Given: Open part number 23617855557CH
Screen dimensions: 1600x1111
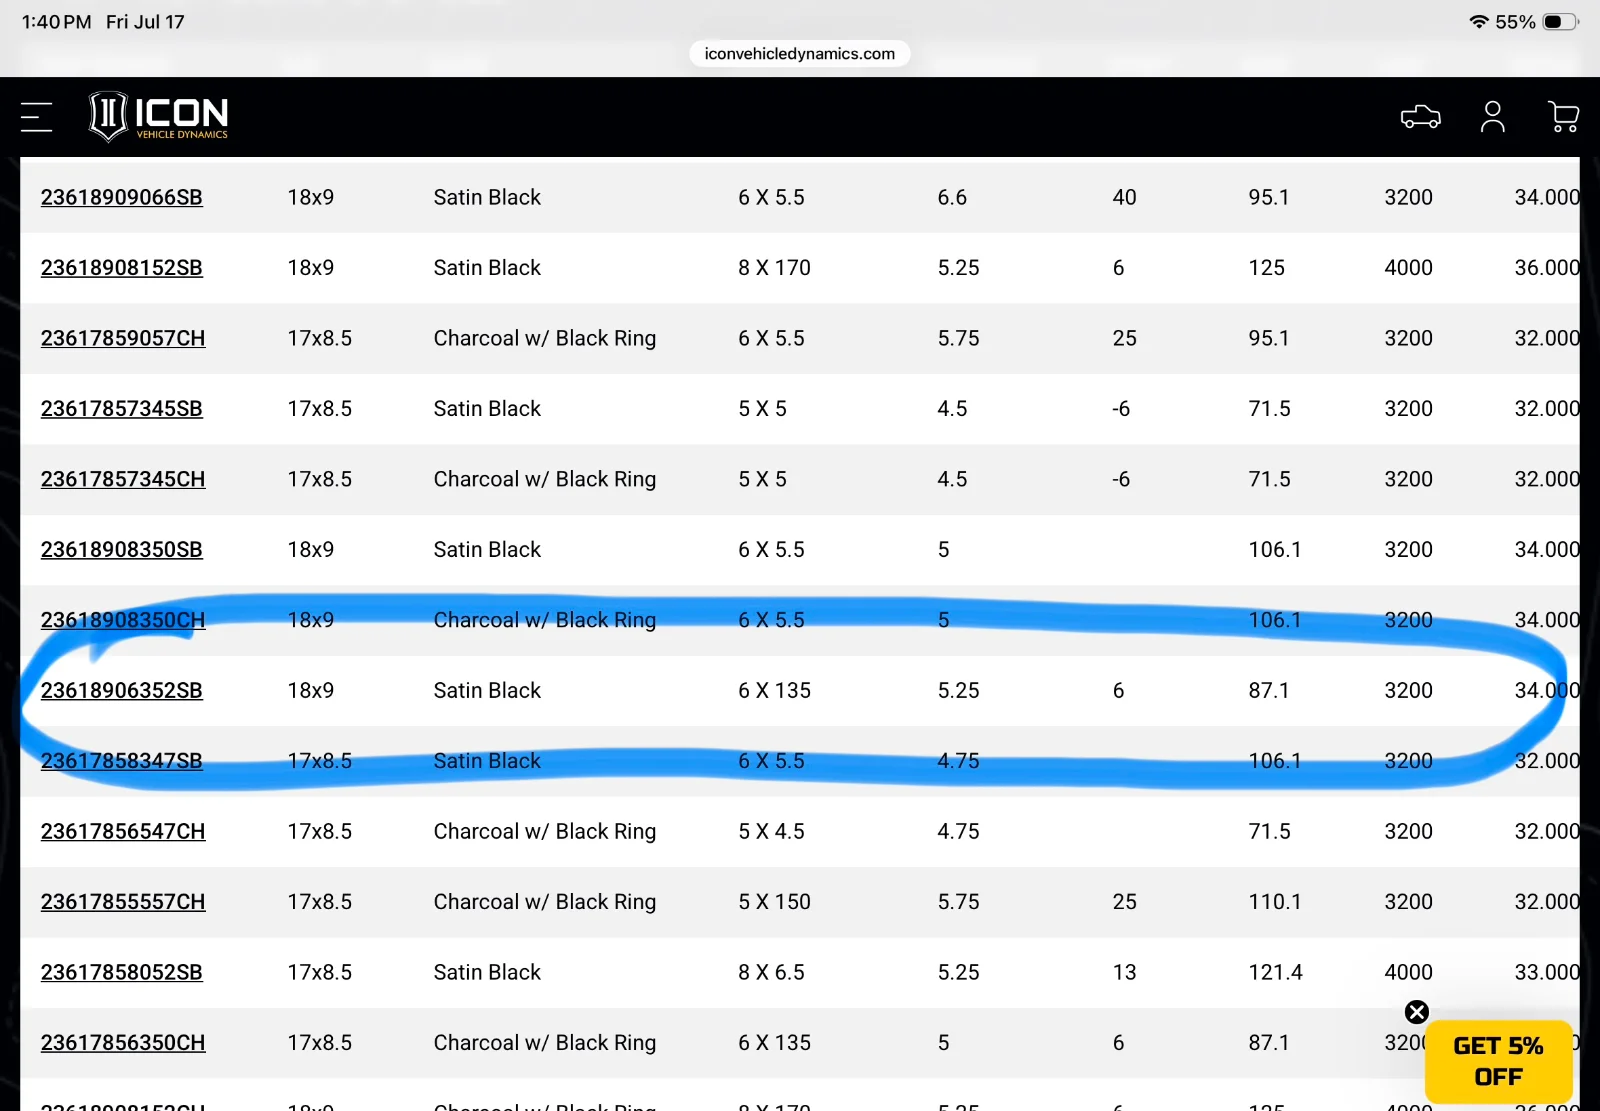Looking at the screenshot, I should [123, 902].
